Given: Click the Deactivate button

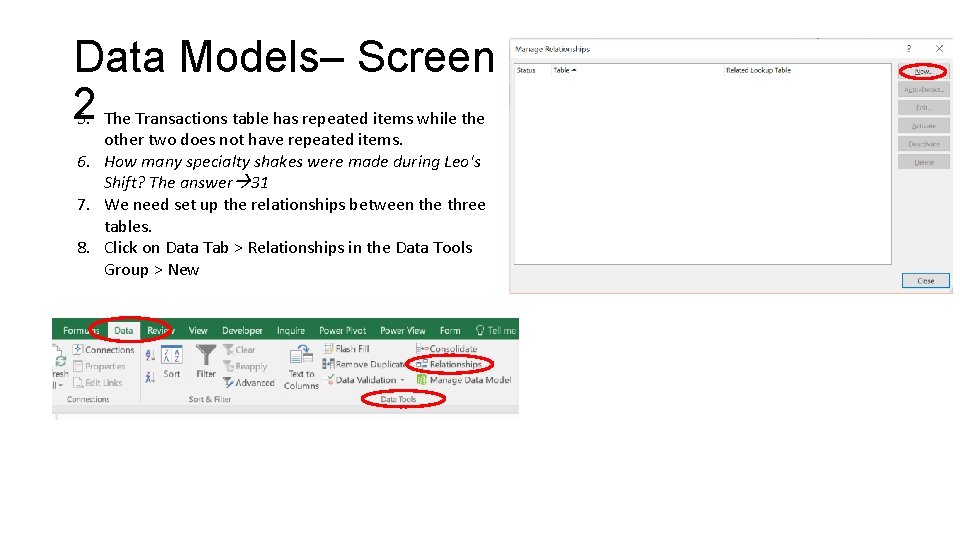Looking at the screenshot, I should 924,144.
